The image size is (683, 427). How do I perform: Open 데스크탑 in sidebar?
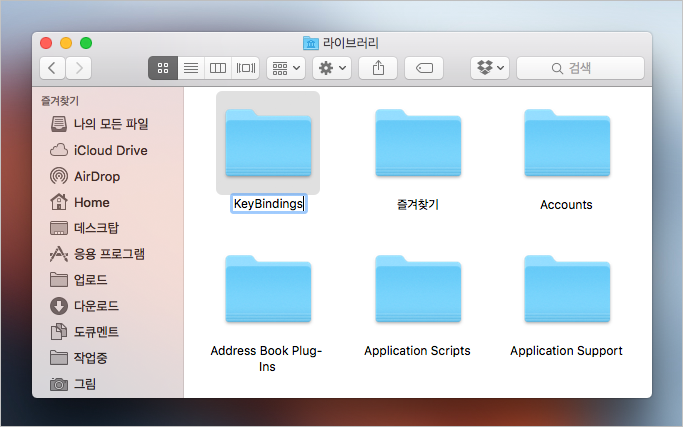pos(108,228)
